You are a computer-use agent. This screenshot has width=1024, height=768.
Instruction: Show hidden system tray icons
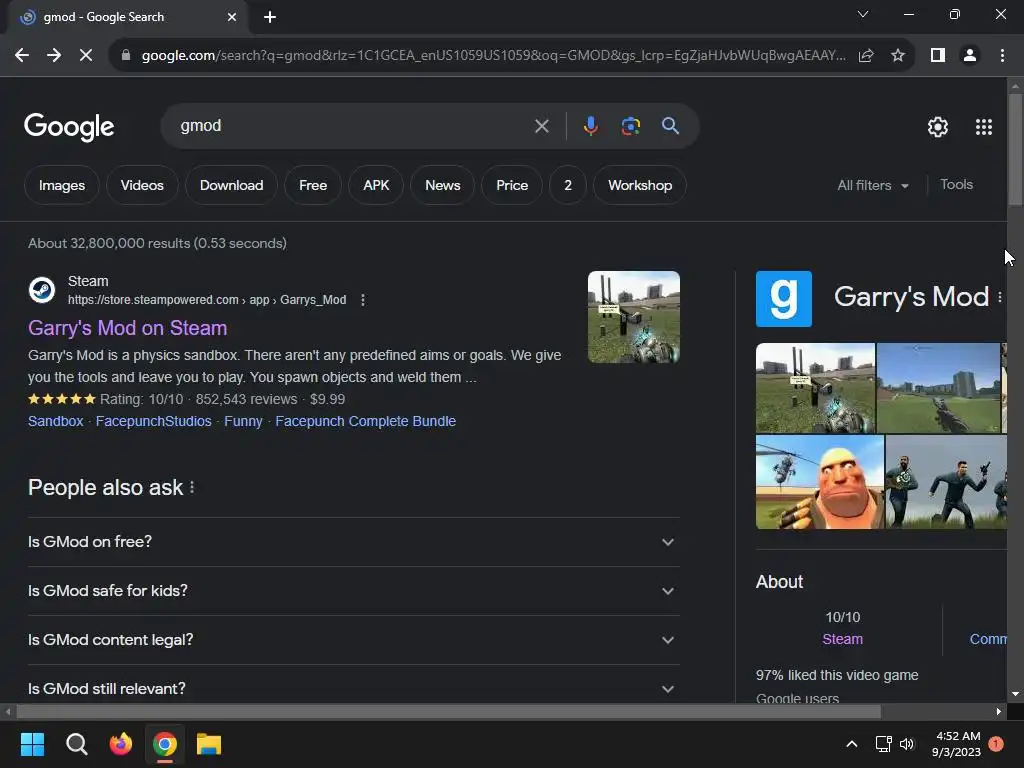coord(852,744)
